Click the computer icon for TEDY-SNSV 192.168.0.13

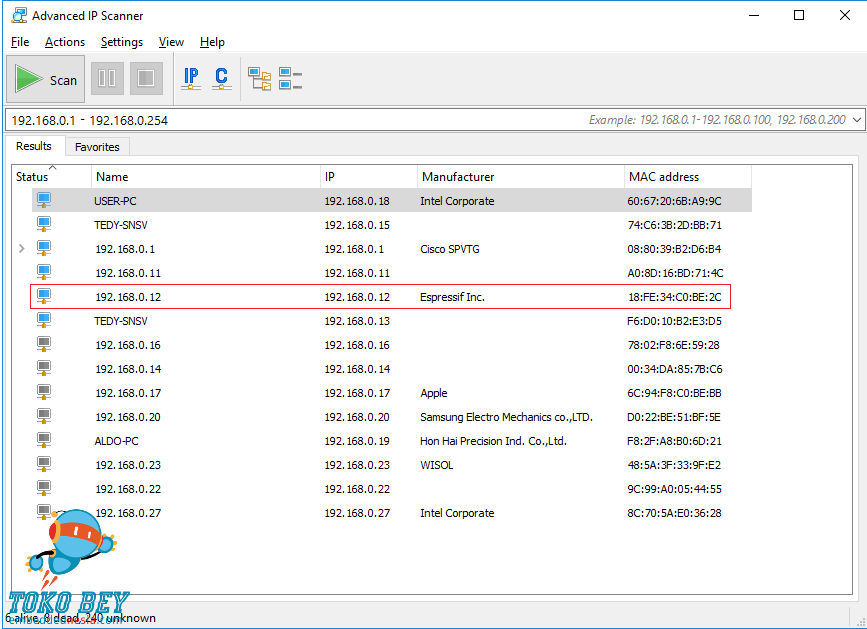point(44,320)
